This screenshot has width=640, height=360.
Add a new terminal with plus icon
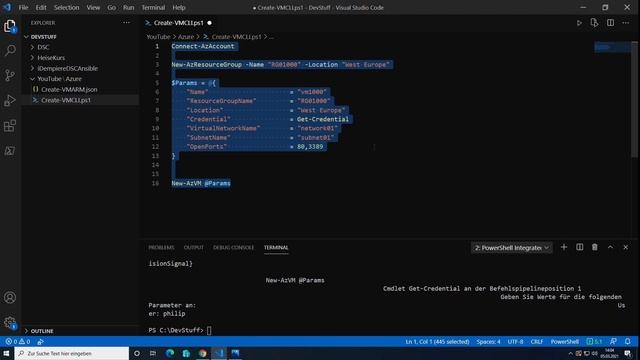click(564, 247)
